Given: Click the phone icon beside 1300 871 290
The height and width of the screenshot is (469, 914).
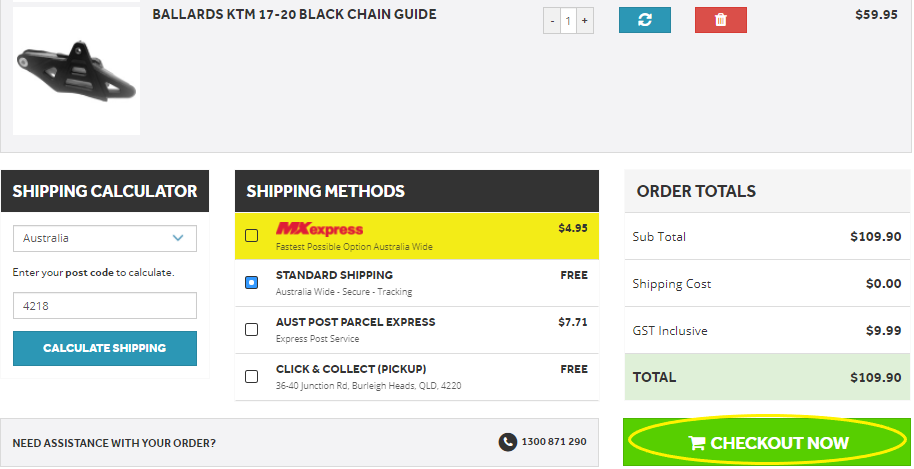Looking at the screenshot, I should click(x=508, y=442).
